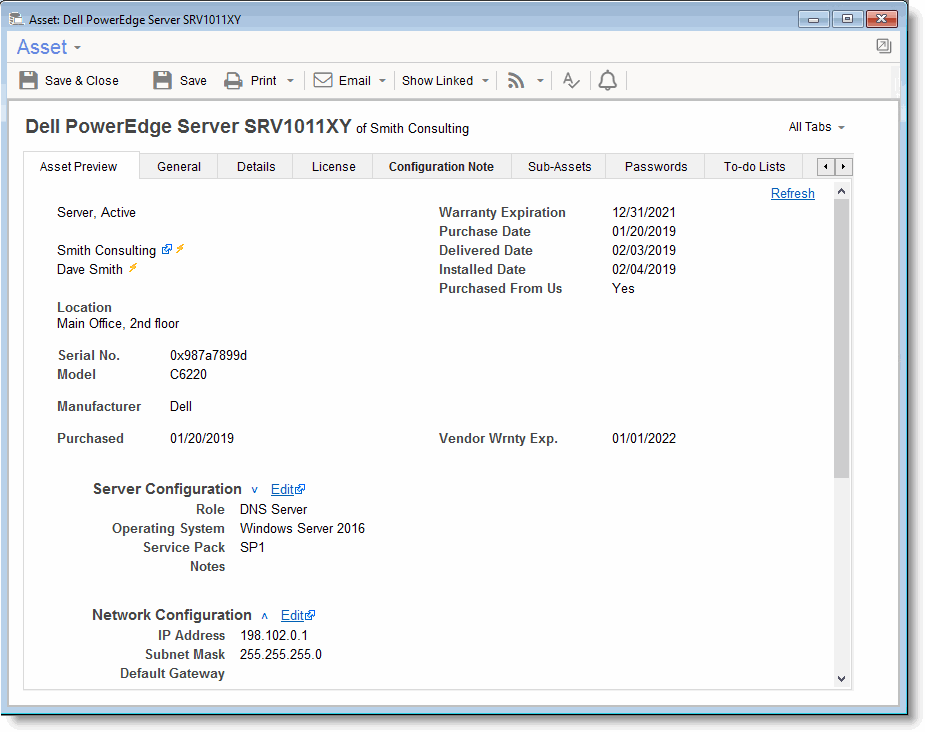Viewport: 925px width, 732px height.
Task: Click the Print icon in the toolbar
Action: 233,81
